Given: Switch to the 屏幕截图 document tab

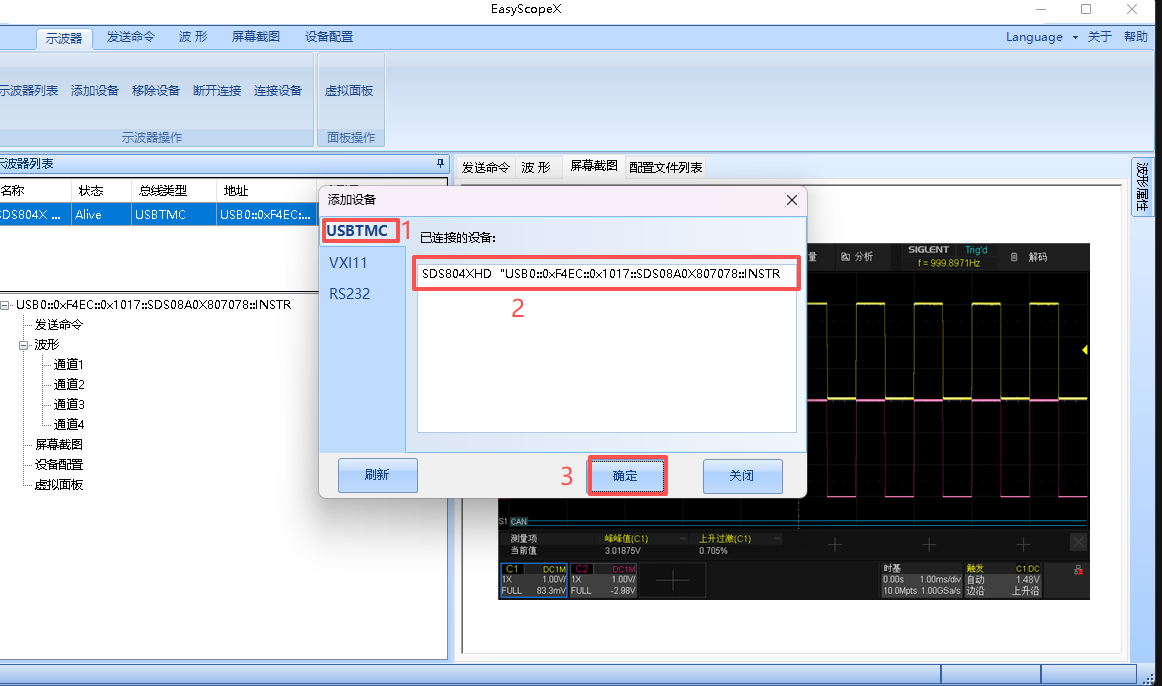Looking at the screenshot, I should [x=594, y=166].
